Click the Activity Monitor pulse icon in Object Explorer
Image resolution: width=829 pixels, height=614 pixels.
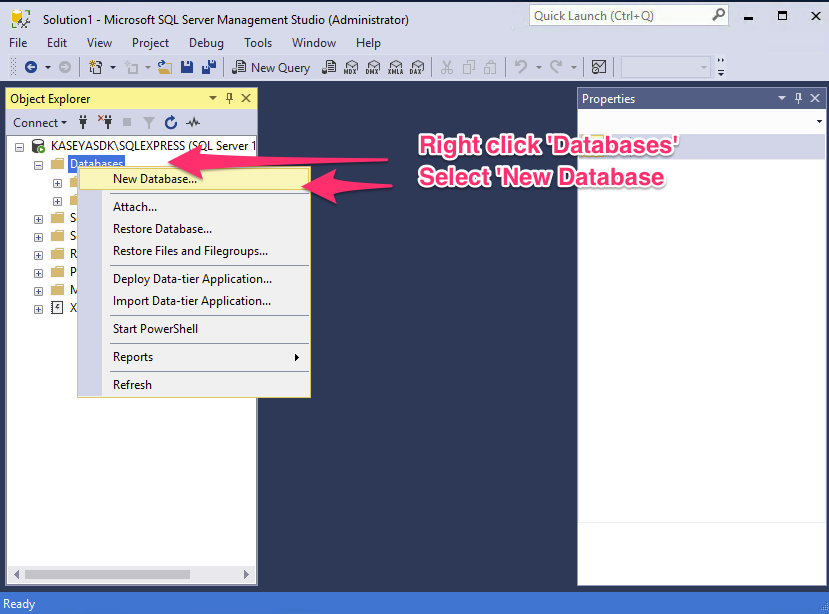point(193,123)
